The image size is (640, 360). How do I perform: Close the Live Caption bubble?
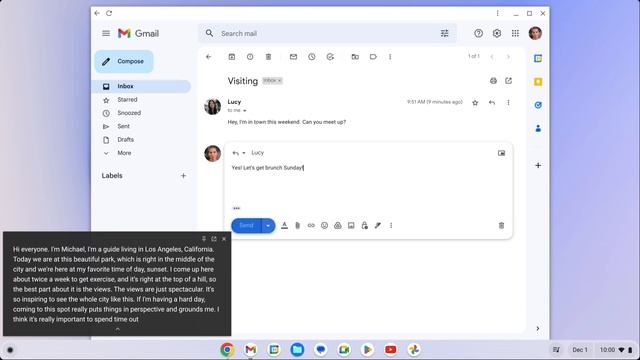224,239
